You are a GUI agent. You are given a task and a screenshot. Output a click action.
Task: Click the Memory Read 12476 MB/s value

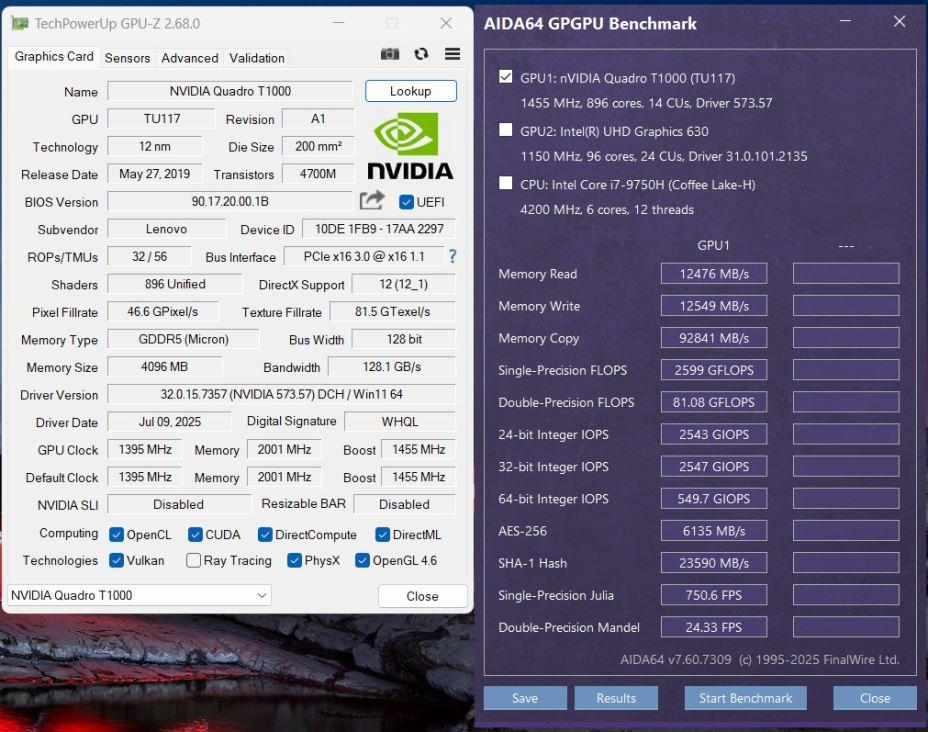[x=714, y=273]
